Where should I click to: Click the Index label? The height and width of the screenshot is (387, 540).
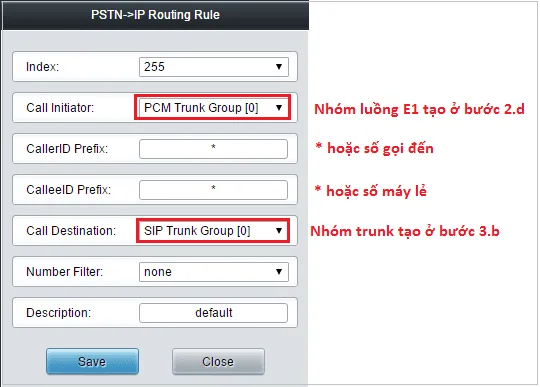[x=42, y=67]
